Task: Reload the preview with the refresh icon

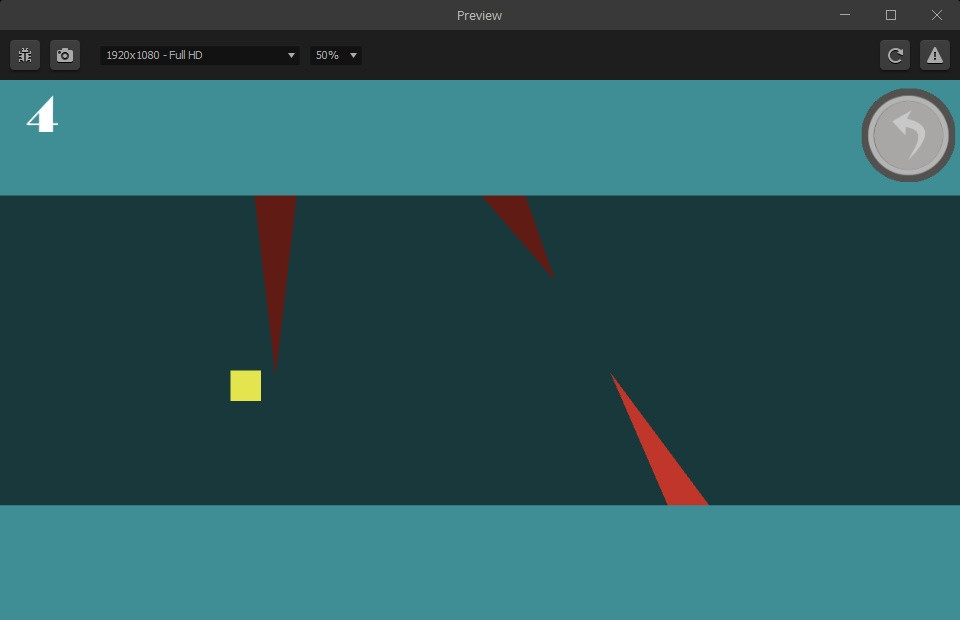Action: [x=894, y=55]
